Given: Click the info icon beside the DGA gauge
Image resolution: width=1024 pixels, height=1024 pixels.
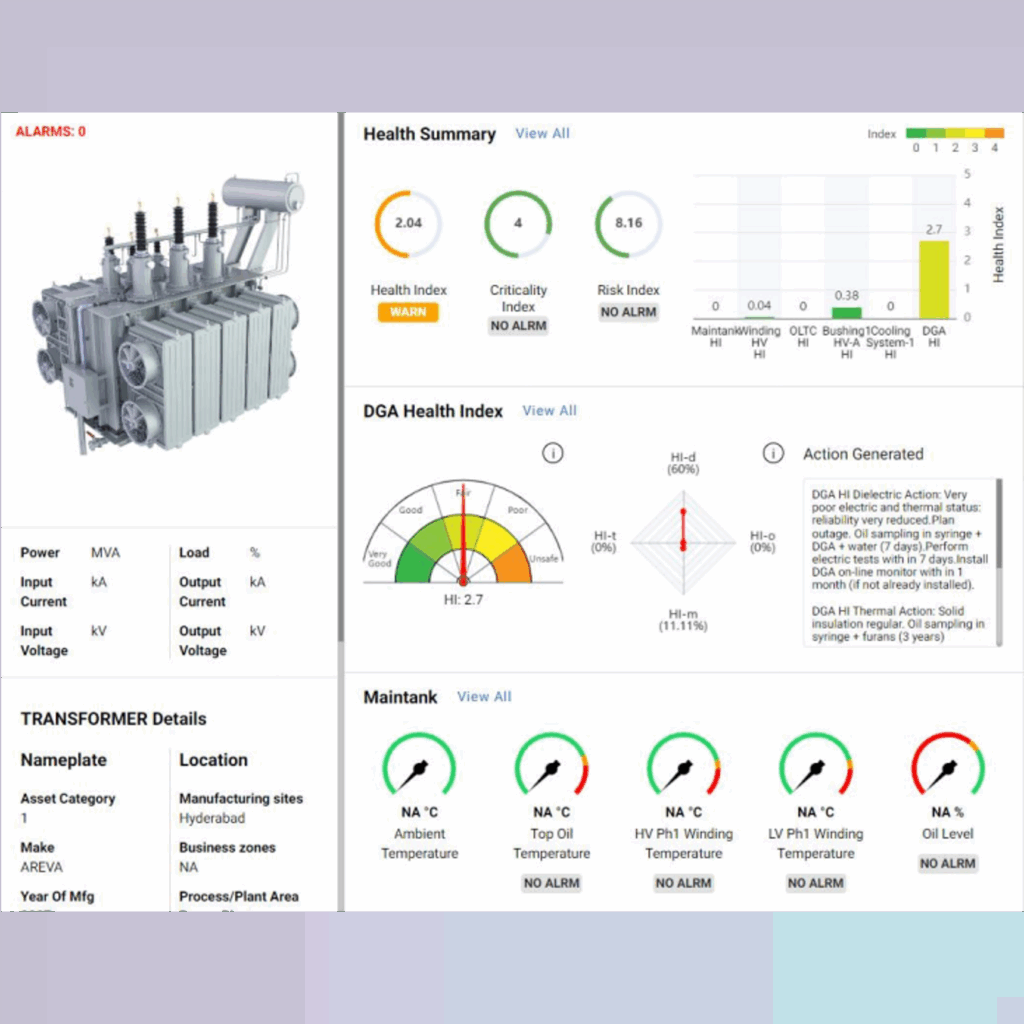Looking at the screenshot, I should pyautogui.click(x=552, y=454).
